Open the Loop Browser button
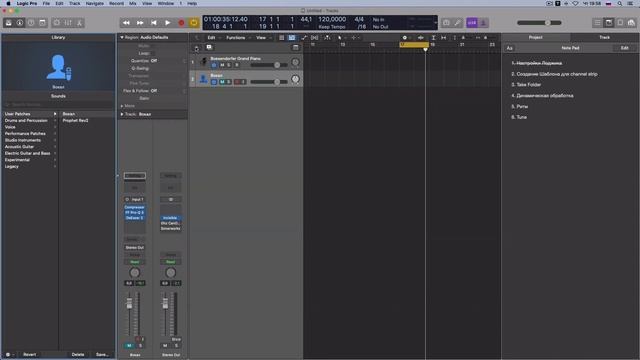Image resolution: width=640 pixels, height=360 pixels. 620,23
